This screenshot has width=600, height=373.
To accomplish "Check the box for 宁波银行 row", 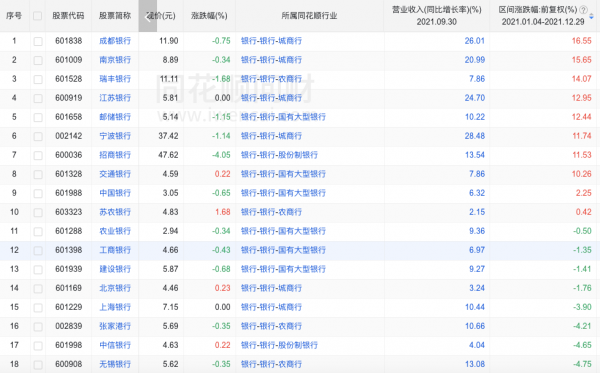I will click(38, 137).
